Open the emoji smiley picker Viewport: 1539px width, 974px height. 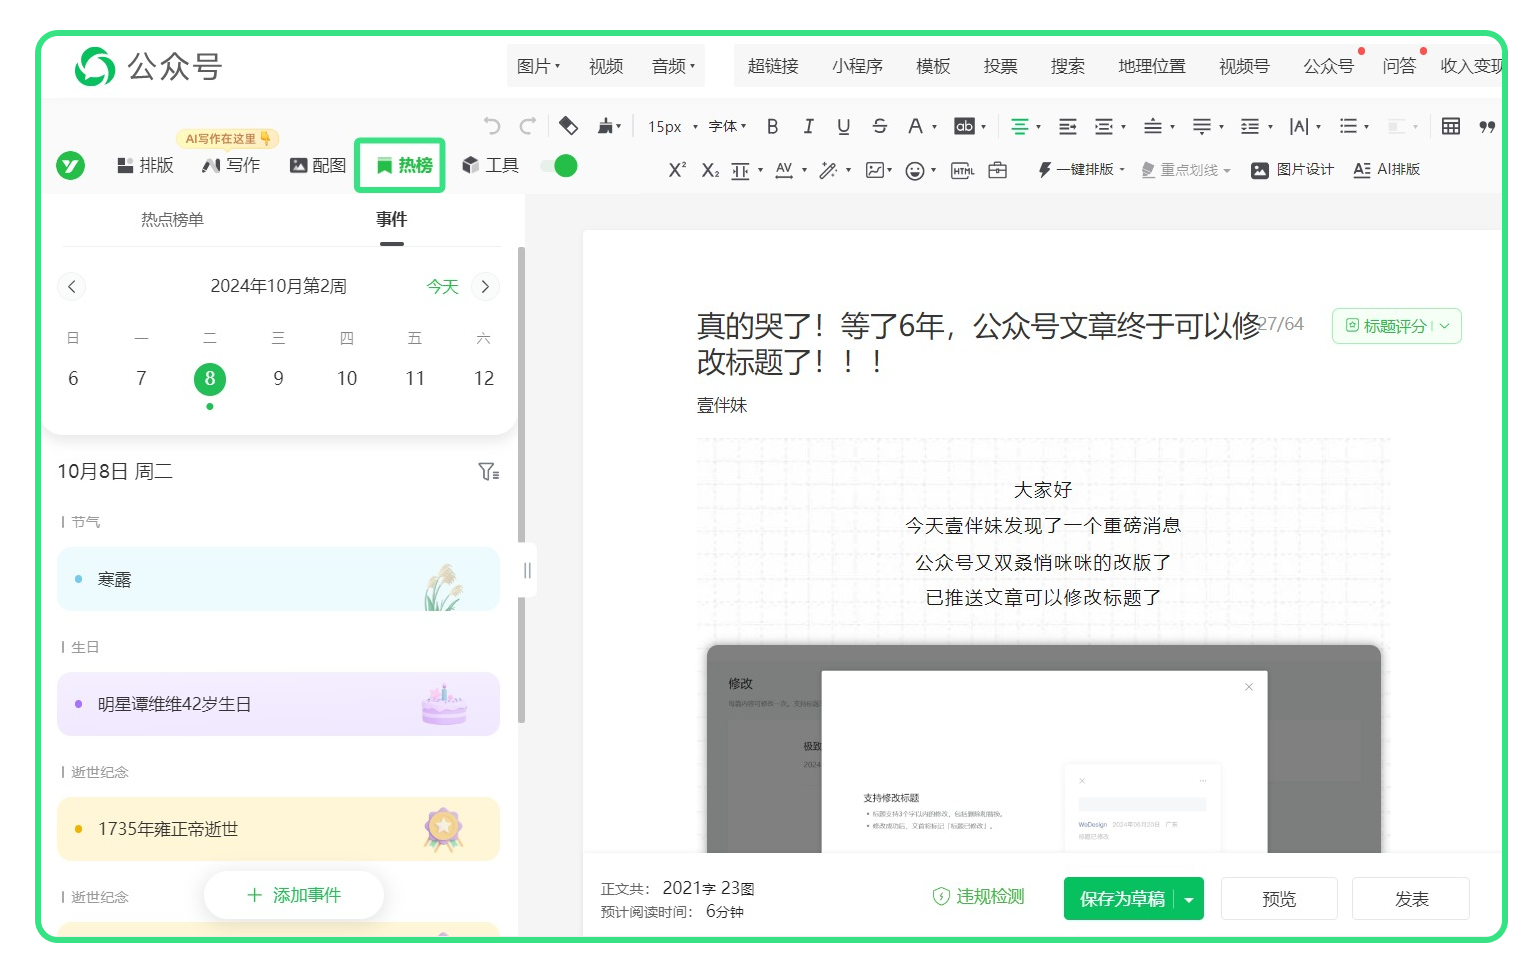[914, 171]
